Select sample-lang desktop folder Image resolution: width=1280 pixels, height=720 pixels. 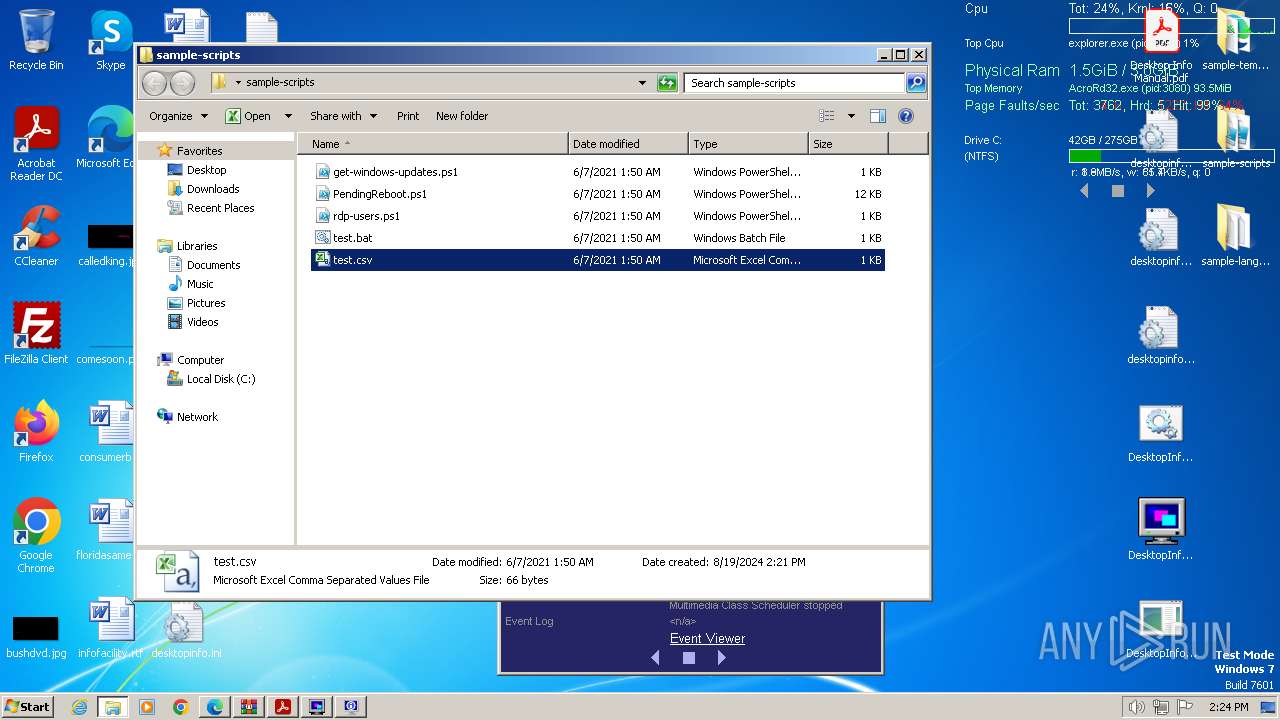pos(1235,236)
